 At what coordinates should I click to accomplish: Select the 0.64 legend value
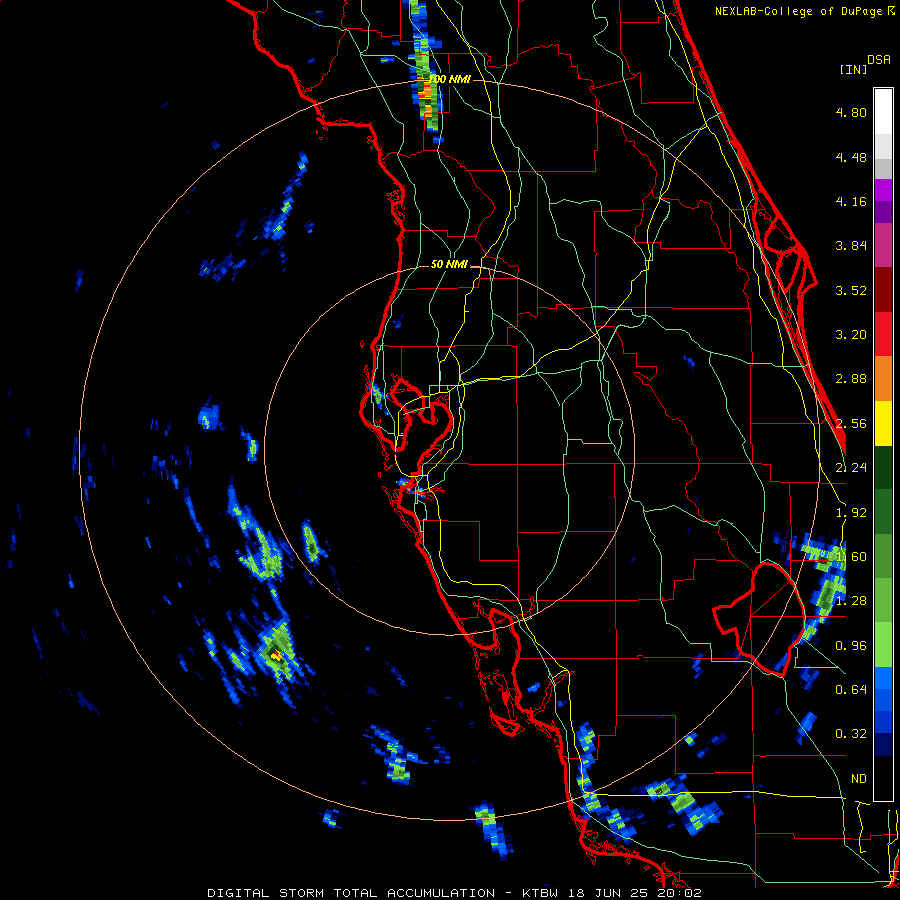pos(851,690)
